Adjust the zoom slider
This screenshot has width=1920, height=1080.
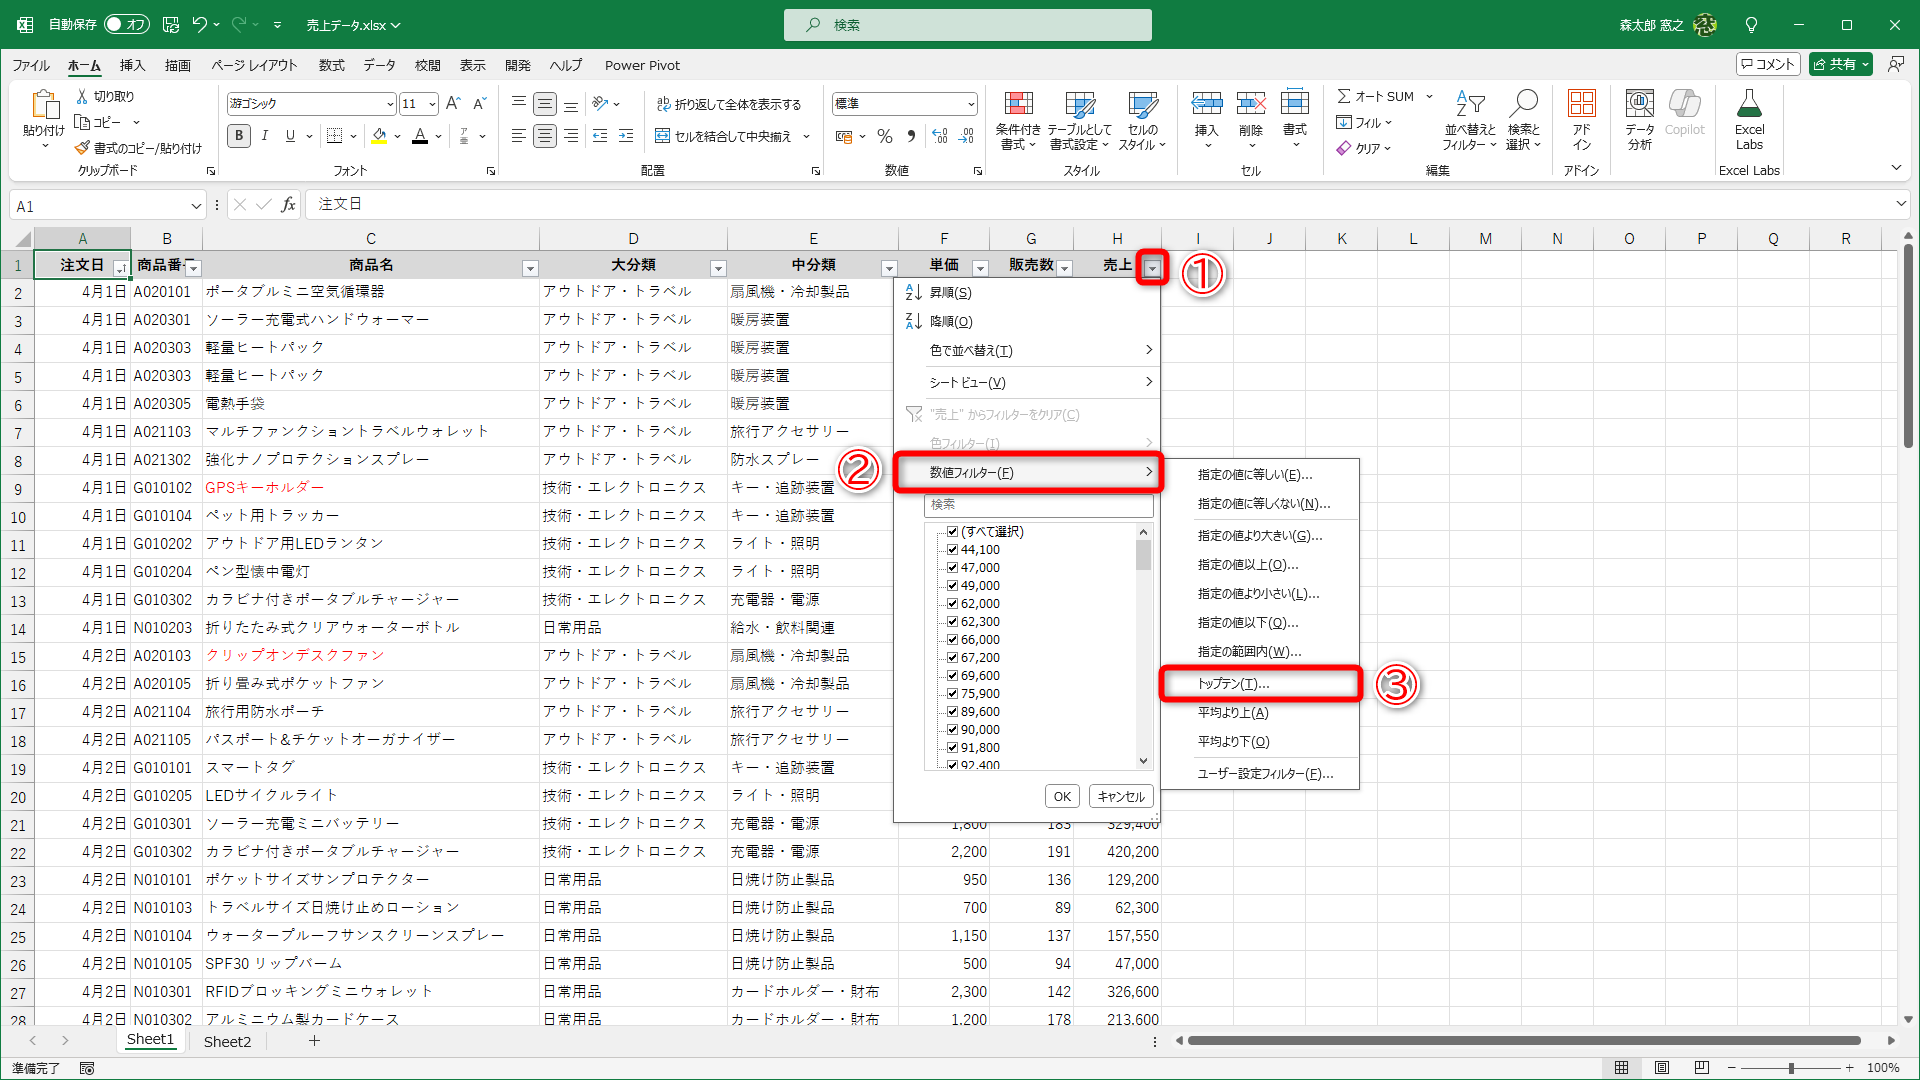point(1790,1067)
